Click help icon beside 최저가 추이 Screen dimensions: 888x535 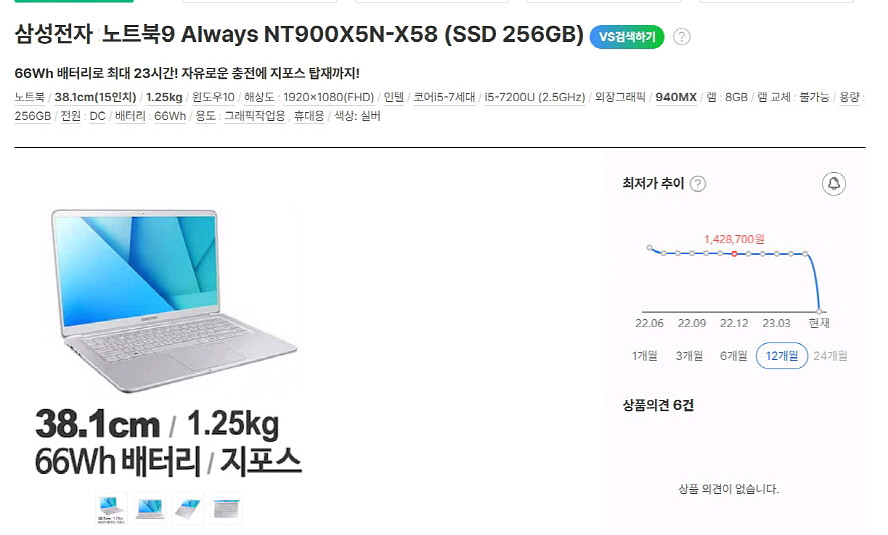pyautogui.click(x=698, y=183)
